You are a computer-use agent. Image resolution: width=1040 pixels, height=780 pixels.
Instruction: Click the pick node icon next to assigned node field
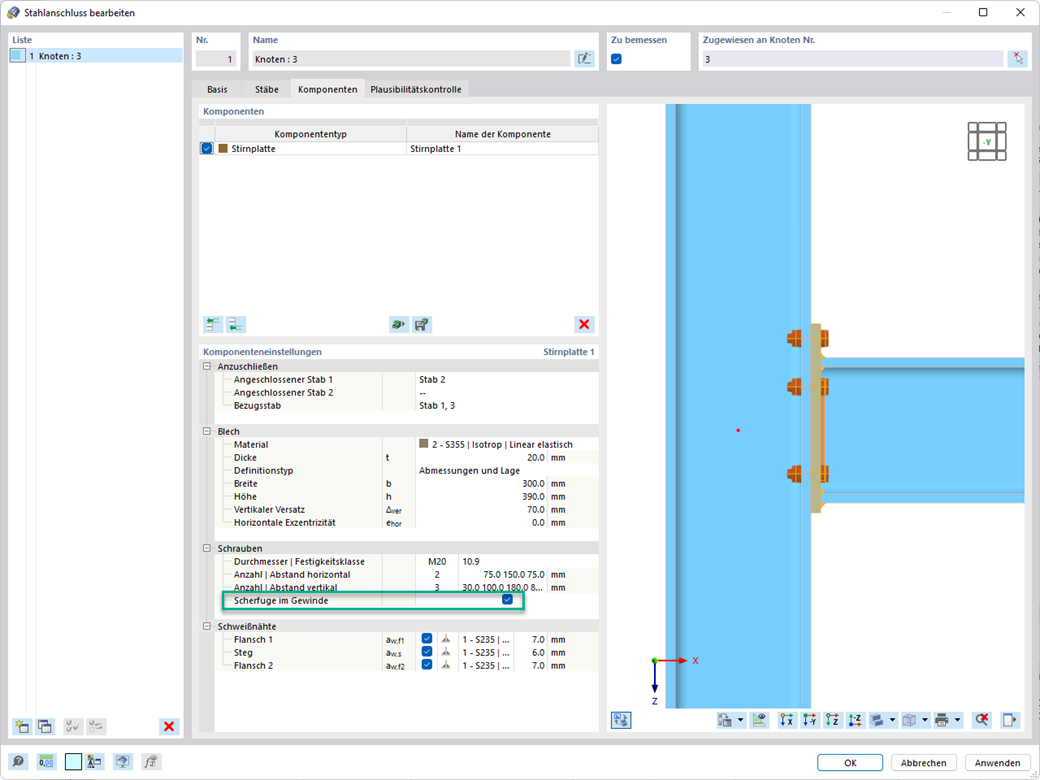pos(1017,59)
